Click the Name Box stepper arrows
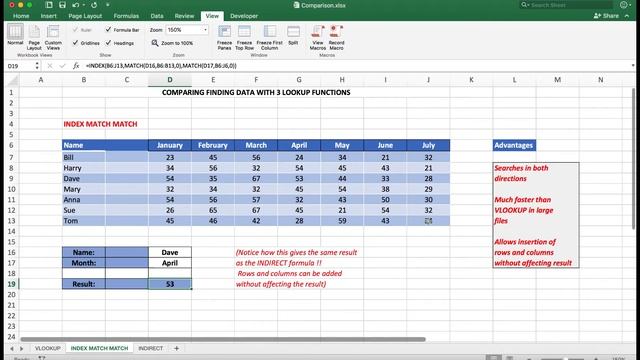Screen dimensions: 640x360 (x=37, y=66)
